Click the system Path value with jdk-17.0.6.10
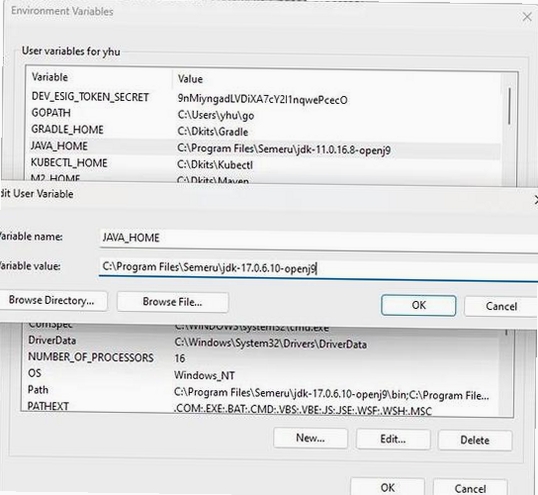Viewport: 538px width, 495px height. click(331, 394)
